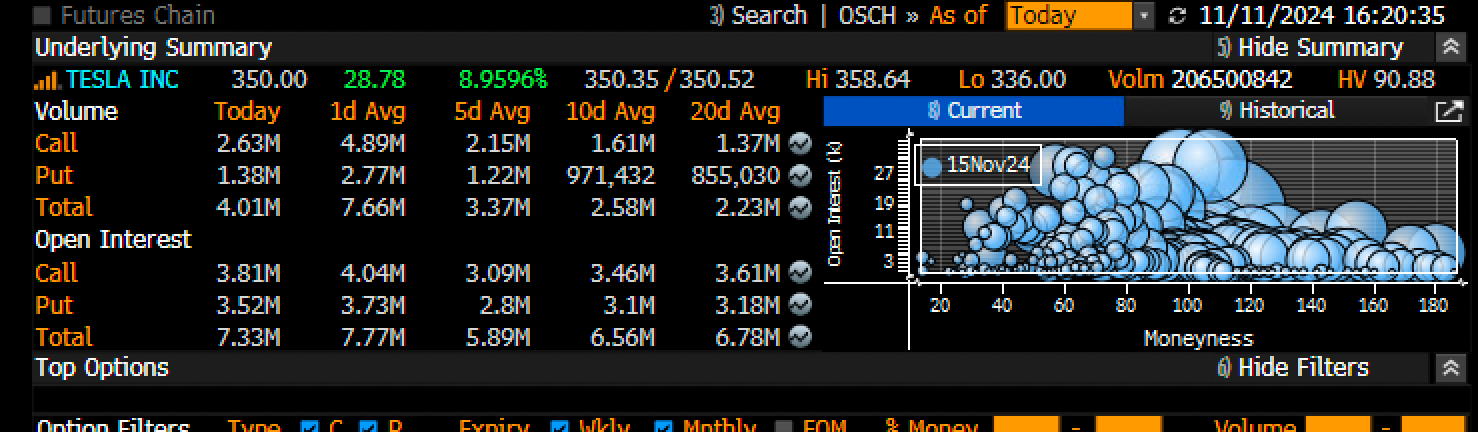Click chart icon in Put open interest row
The height and width of the screenshot is (432, 1478).
(x=799, y=304)
